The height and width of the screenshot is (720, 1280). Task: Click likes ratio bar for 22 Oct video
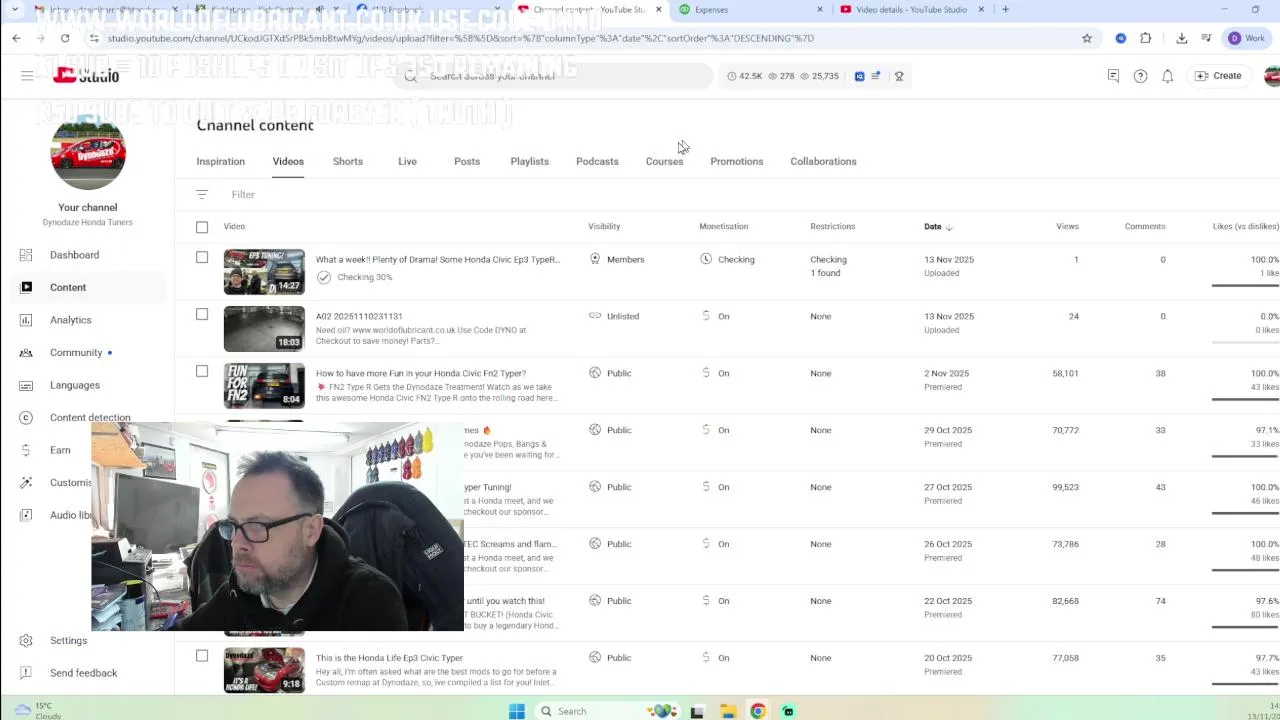1245,627
